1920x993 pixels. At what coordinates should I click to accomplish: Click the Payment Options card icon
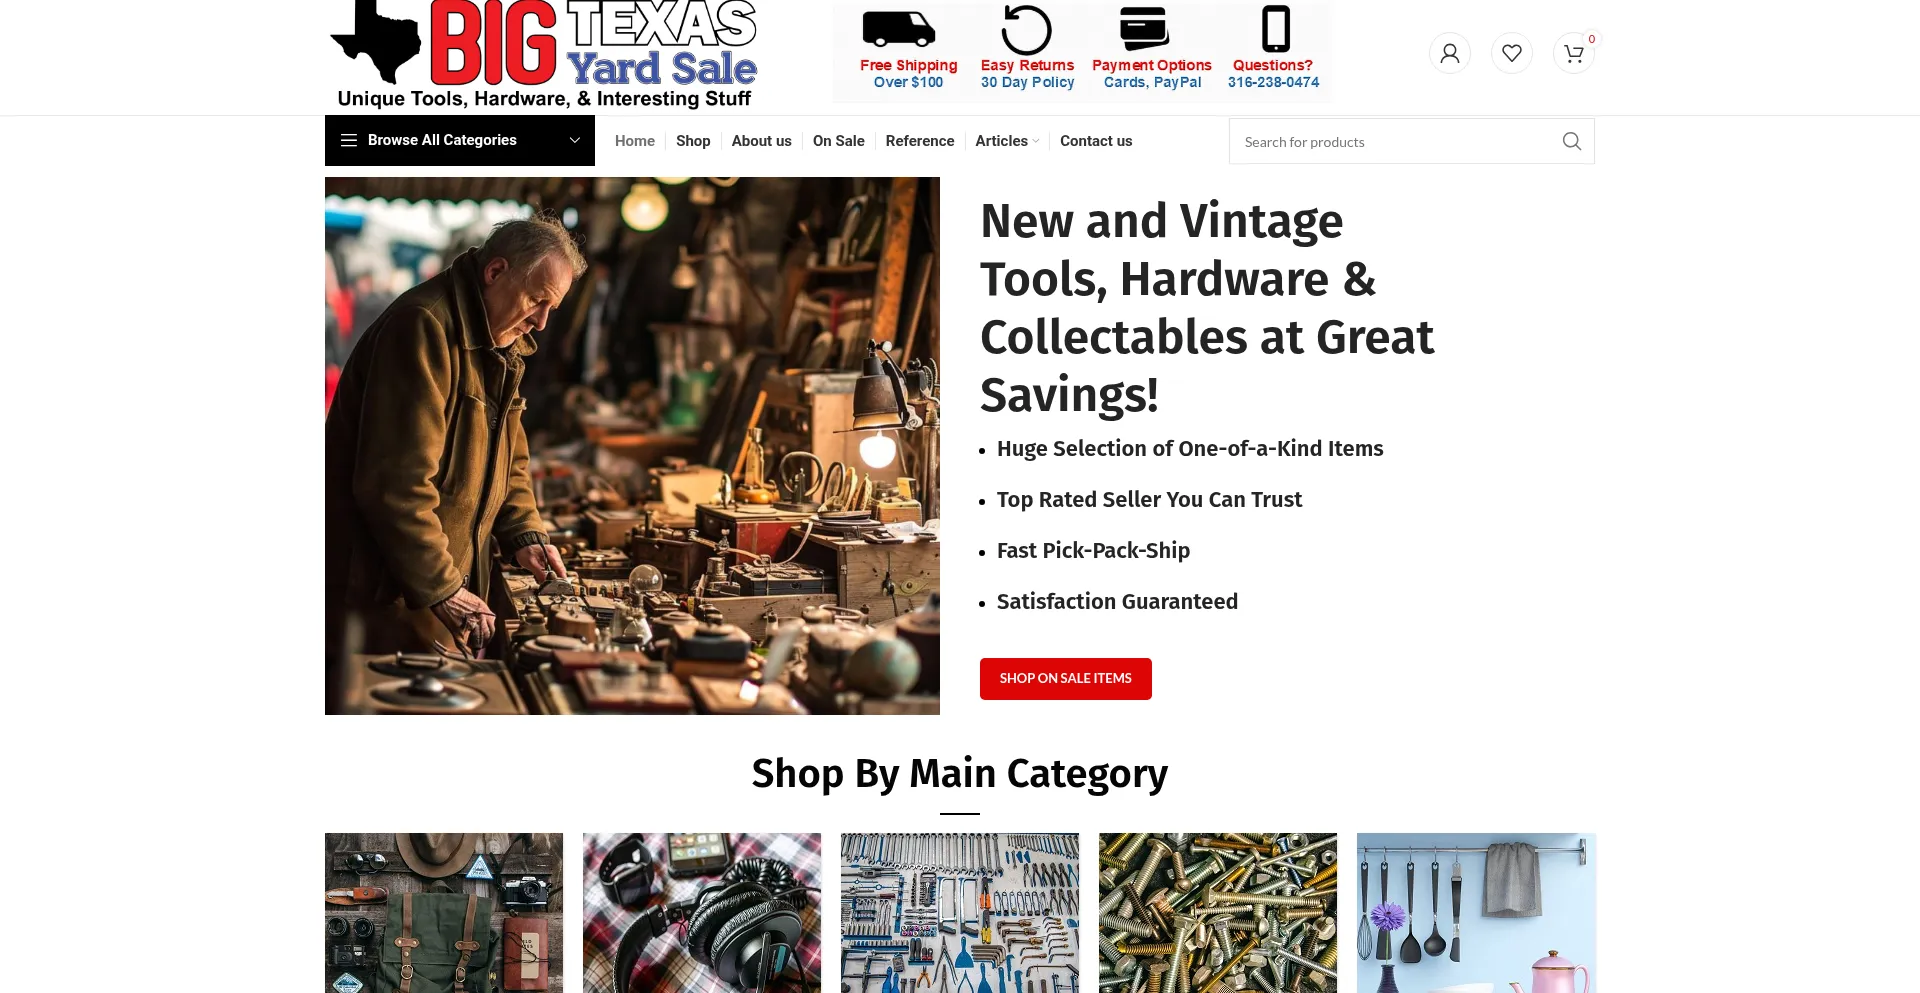tap(1145, 28)
